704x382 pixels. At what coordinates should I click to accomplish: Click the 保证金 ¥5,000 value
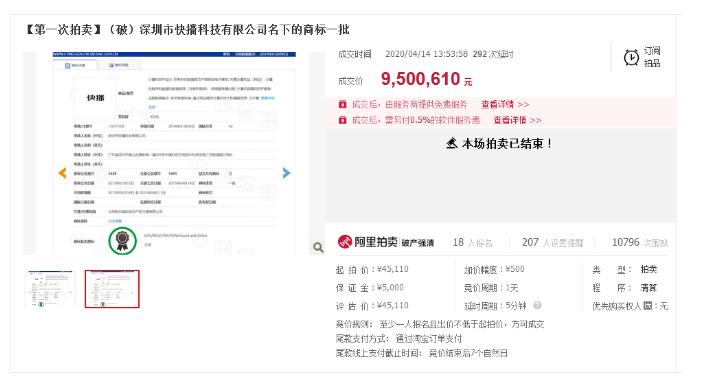point(390,287)
